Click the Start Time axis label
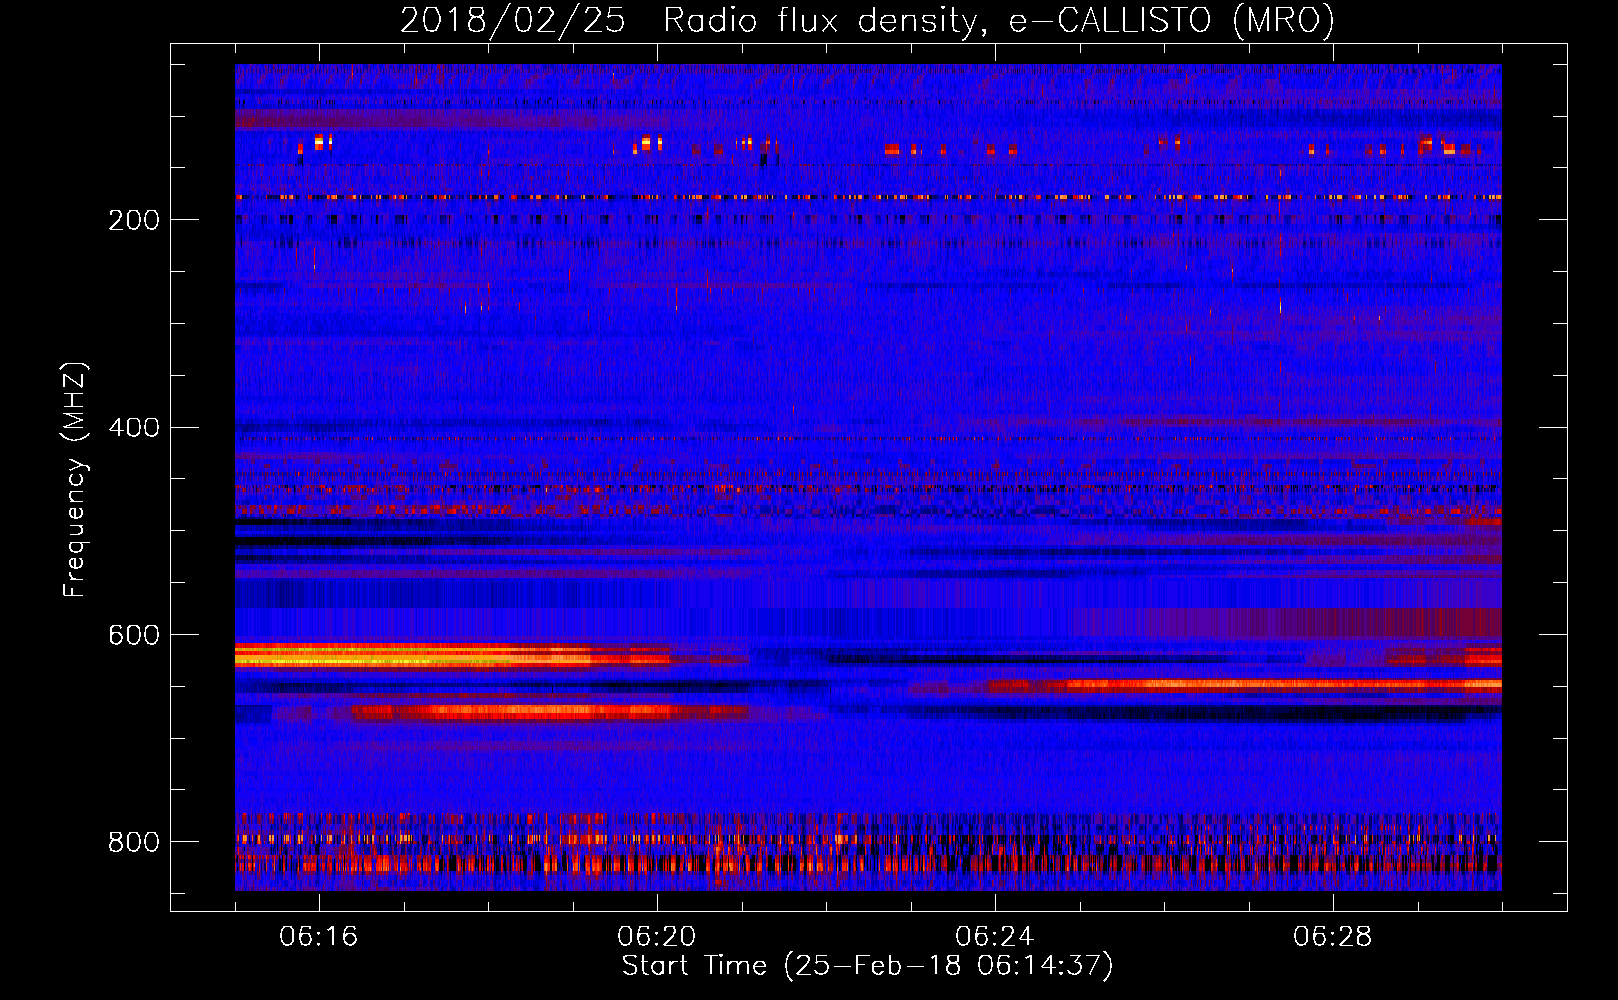 coord(867,966)
